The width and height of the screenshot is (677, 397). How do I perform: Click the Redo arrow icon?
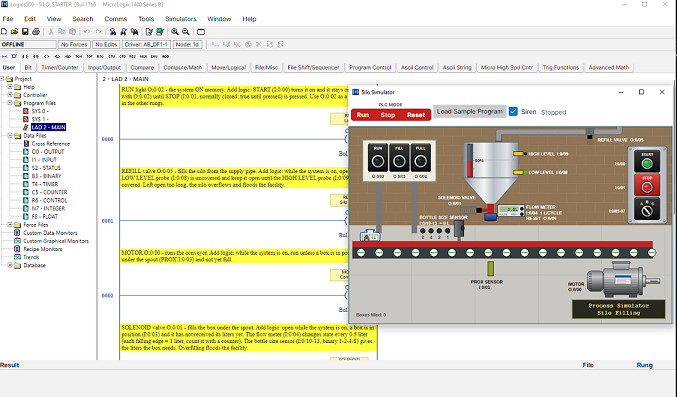tap(98, 32)
